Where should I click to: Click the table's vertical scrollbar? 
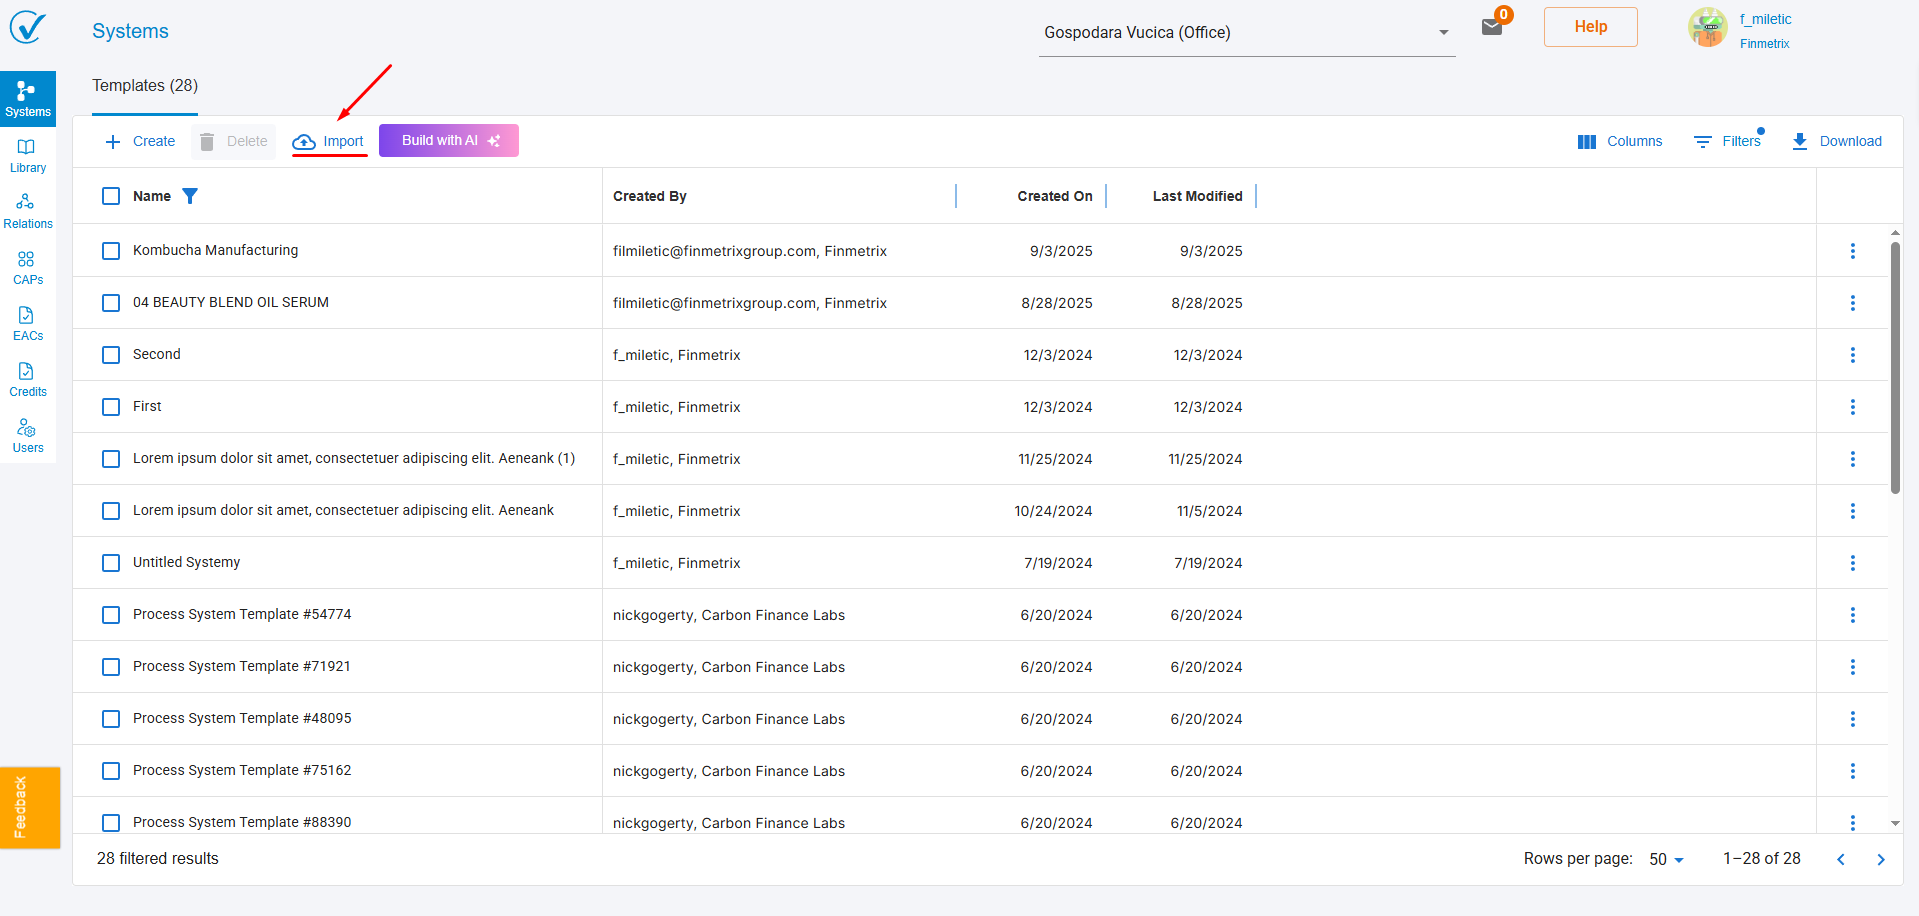1895,368
